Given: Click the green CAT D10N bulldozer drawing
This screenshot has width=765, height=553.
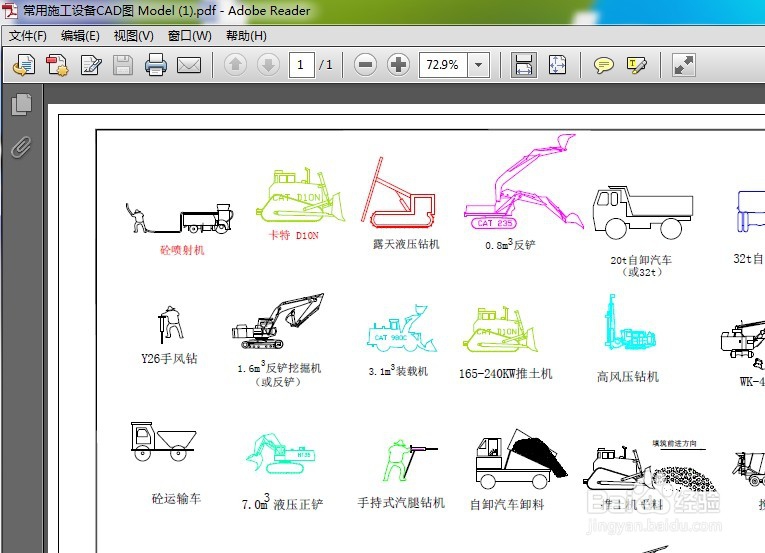Looking at the screenshot, I should (x=300, y=196).
